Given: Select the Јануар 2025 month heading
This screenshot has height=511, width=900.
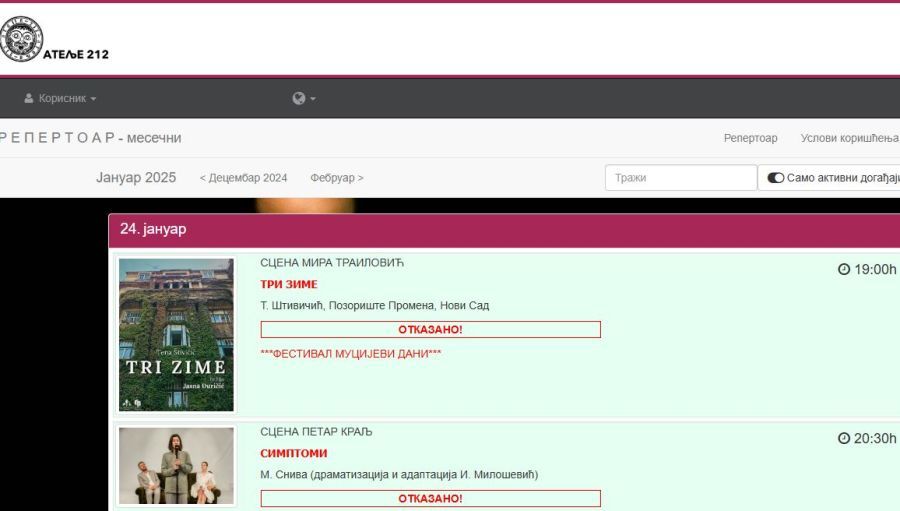Looking at the screenshot, I should pos(136,177).
